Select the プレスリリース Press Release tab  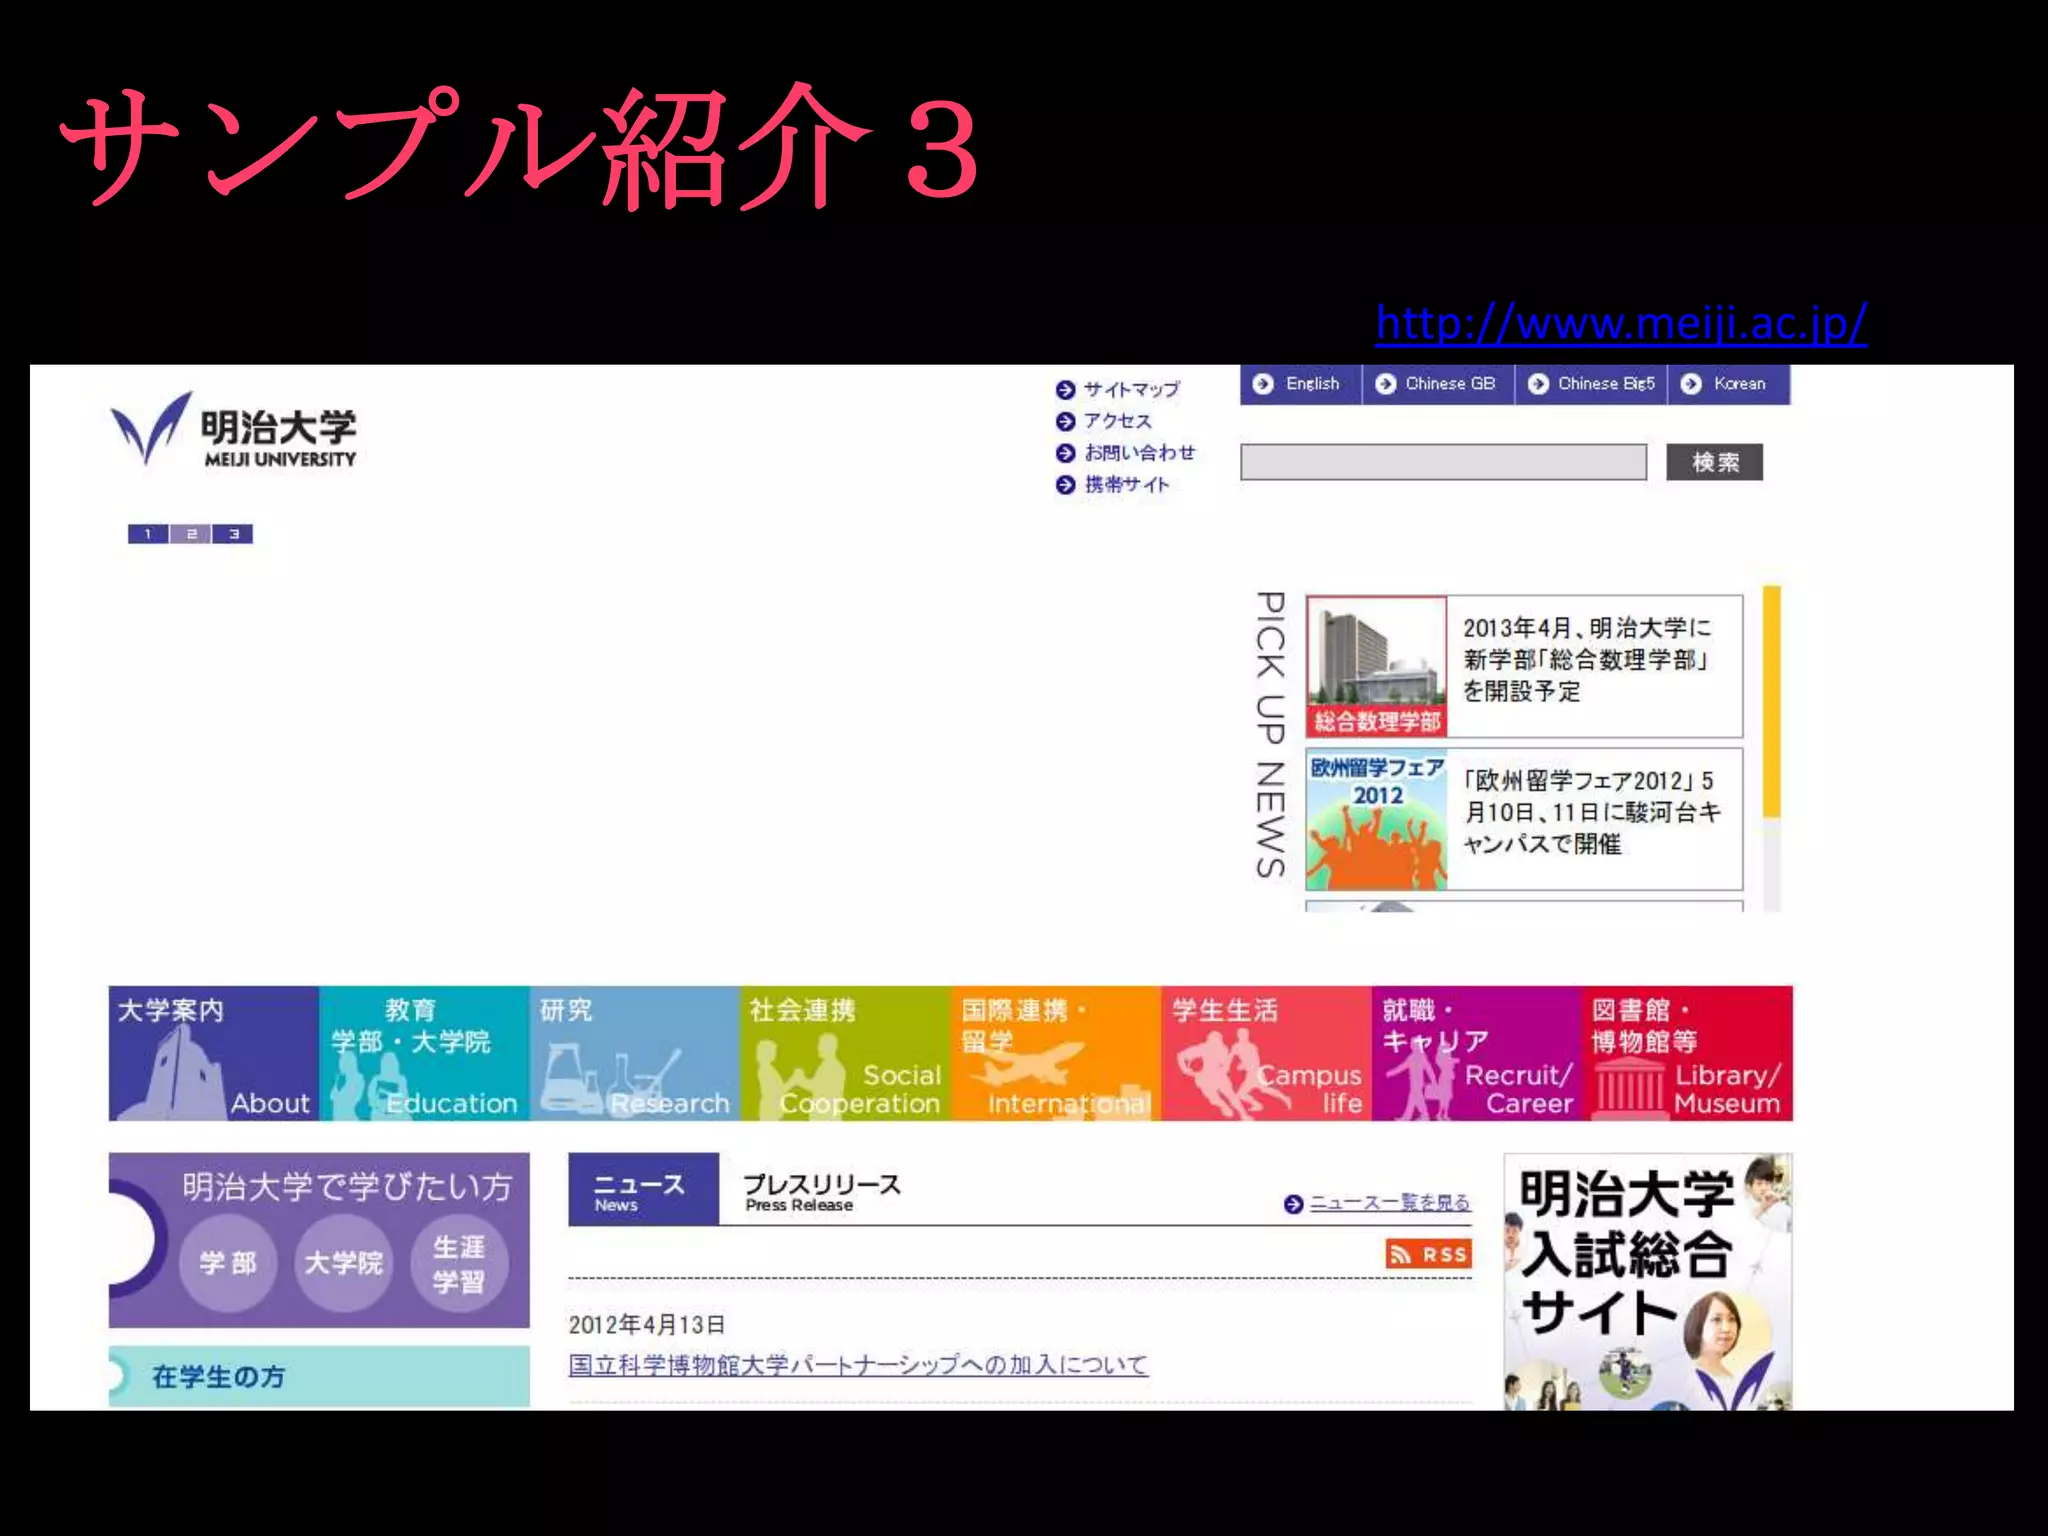pos(822,1191)
